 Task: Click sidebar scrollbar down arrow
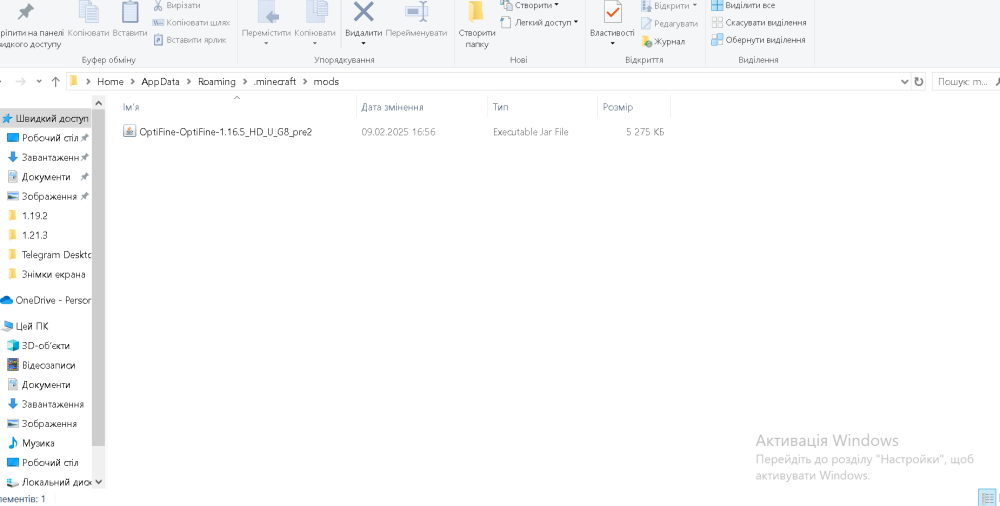(98, 482)
